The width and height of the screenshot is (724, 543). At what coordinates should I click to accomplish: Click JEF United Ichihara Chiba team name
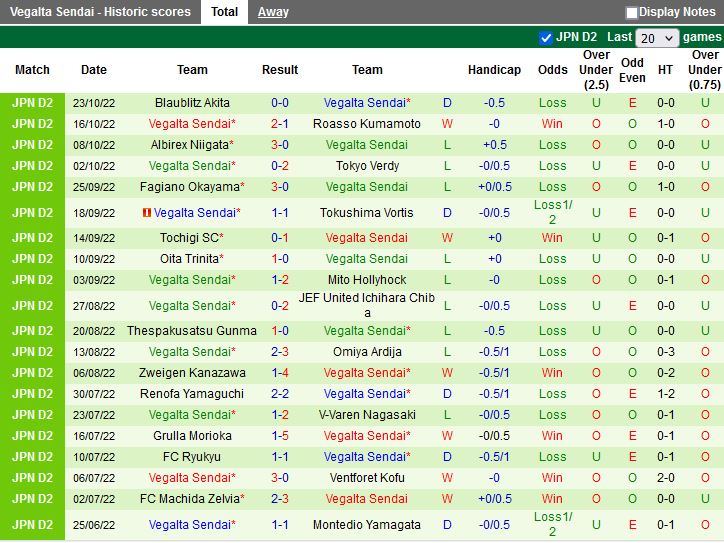click(x=367, y=305)
